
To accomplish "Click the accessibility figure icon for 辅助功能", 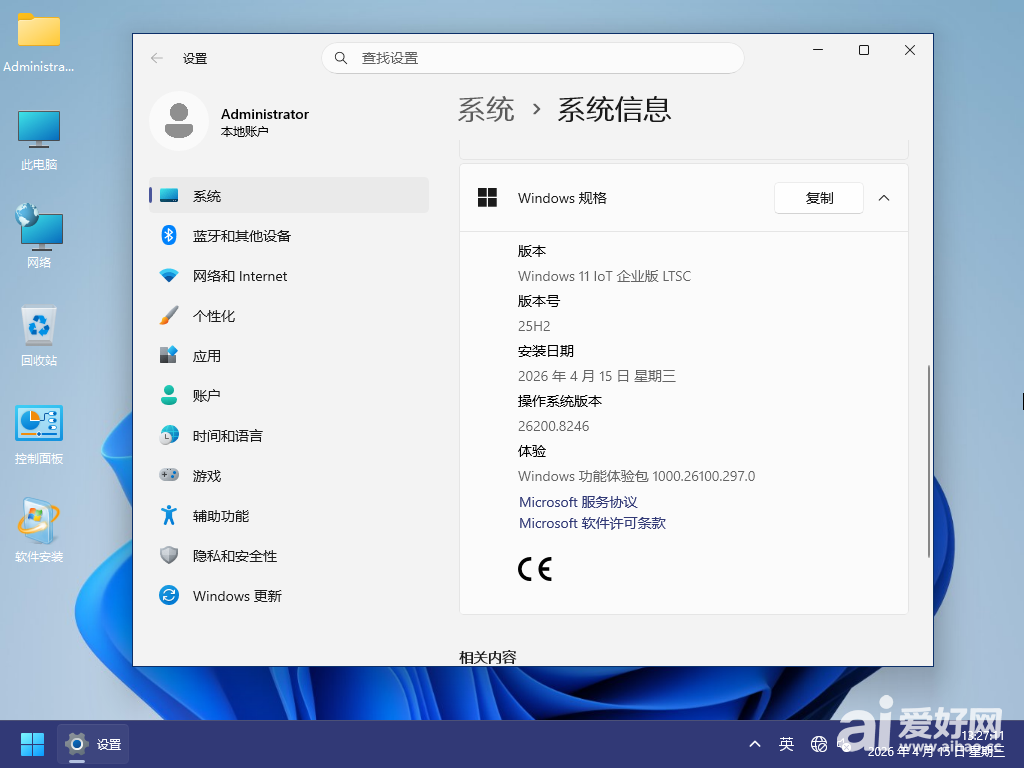I will click(169, 515).
